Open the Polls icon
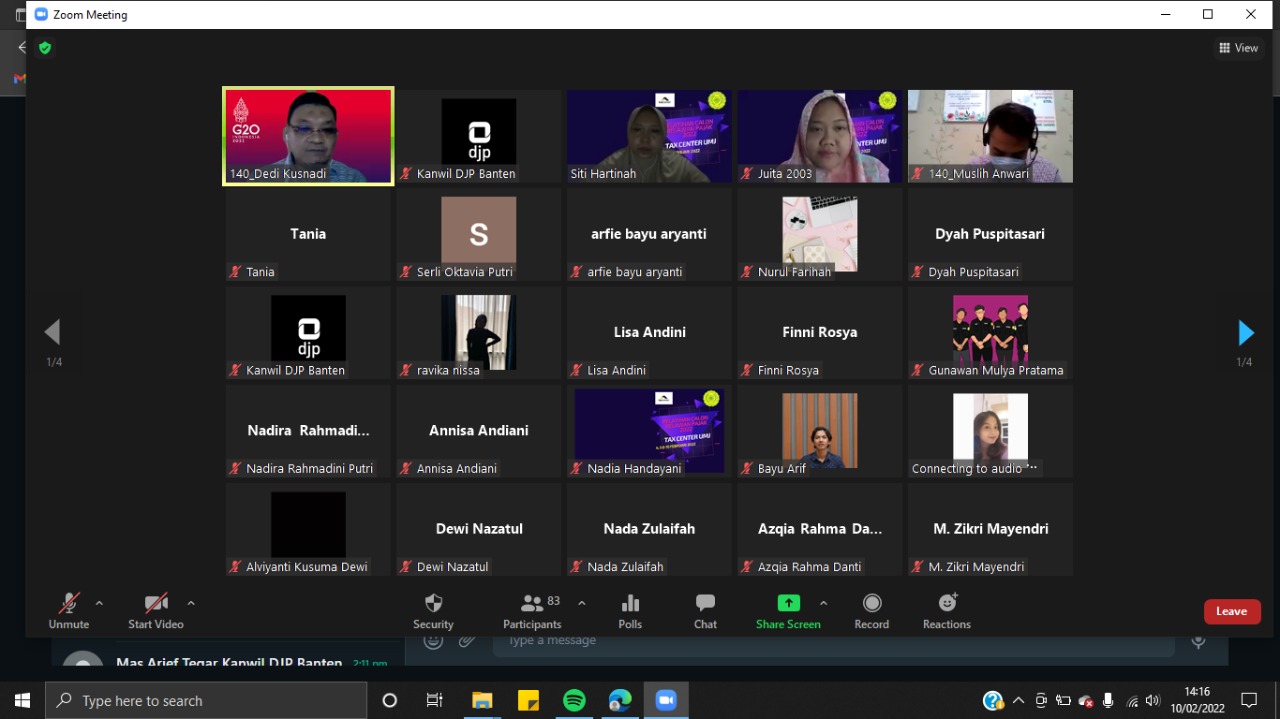The height and width of the screenshot is (719, 1280). pos(630,603)
